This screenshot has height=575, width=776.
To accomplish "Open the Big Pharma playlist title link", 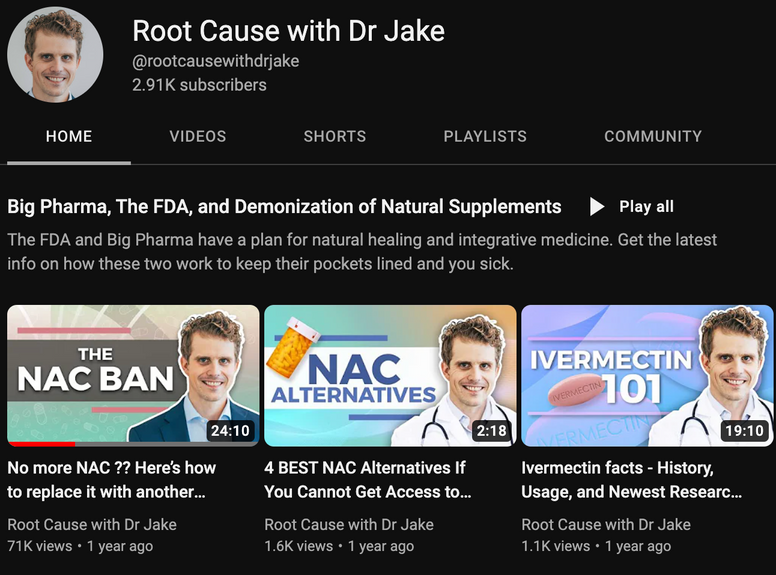I will [x=284, y=207].
